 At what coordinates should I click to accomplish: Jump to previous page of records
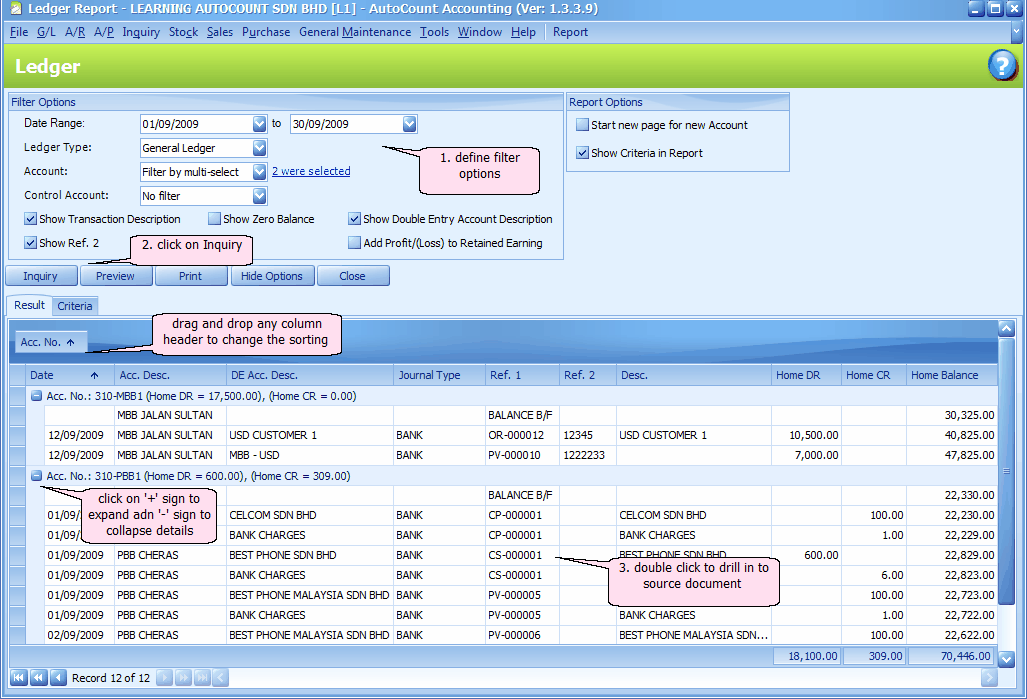[x=39, y=677]
